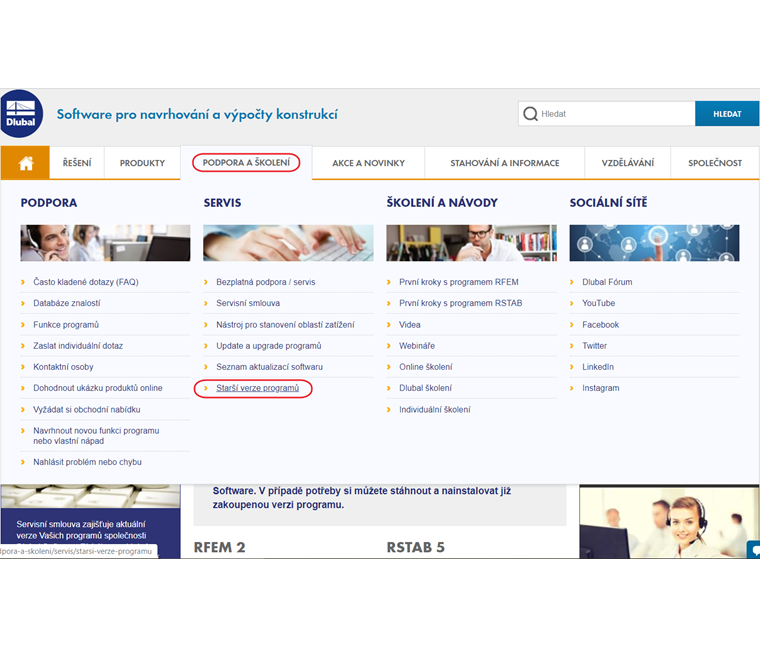
Task: Open Zaslat individuální dotaz link
Action: 78,346
